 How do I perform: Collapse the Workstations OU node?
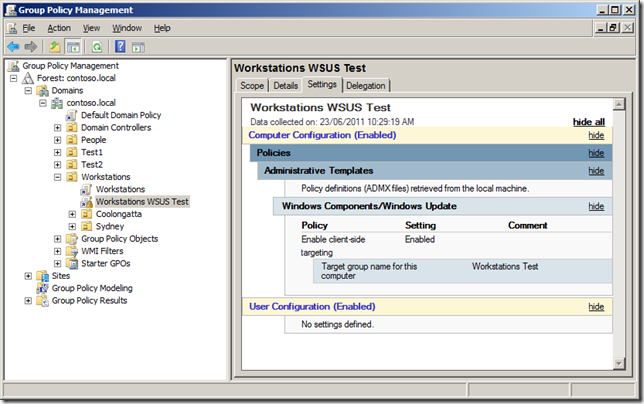[x=58, y=176]
